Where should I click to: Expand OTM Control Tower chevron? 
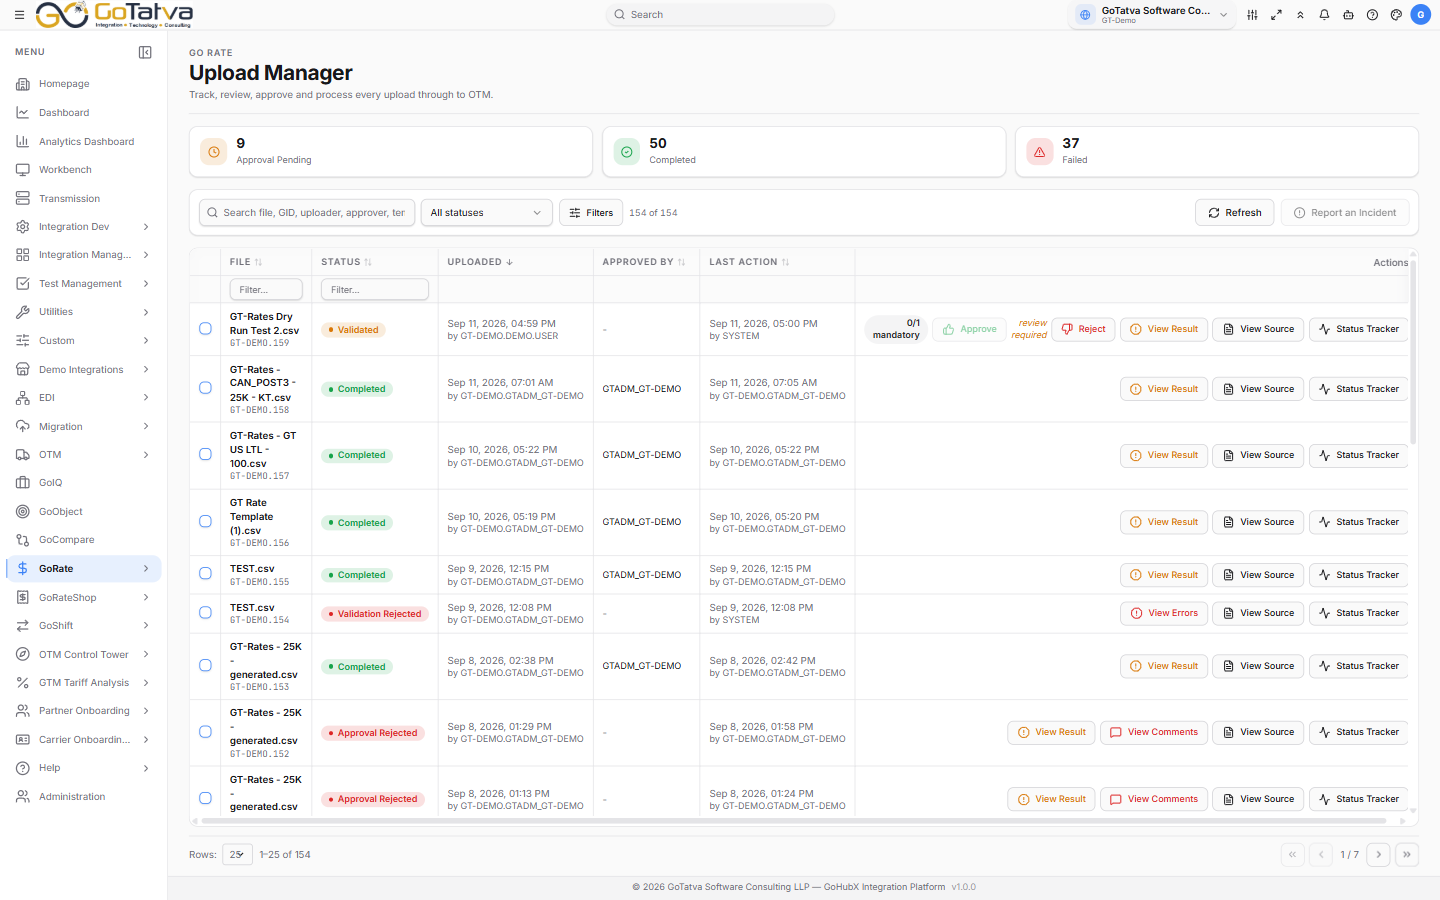click(146, 655)
